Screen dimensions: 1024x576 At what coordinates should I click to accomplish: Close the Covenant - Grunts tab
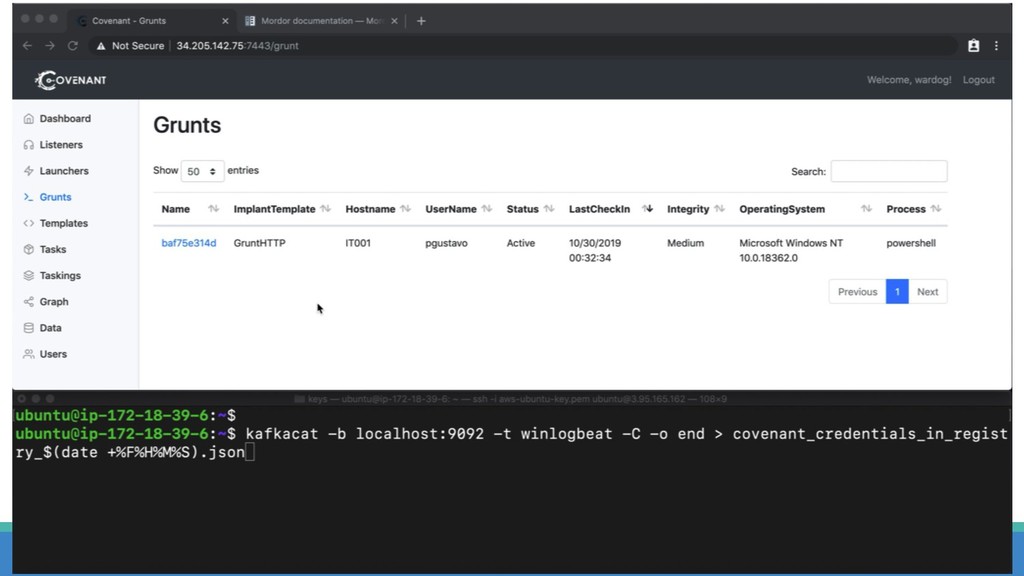[x=225, y=21]
